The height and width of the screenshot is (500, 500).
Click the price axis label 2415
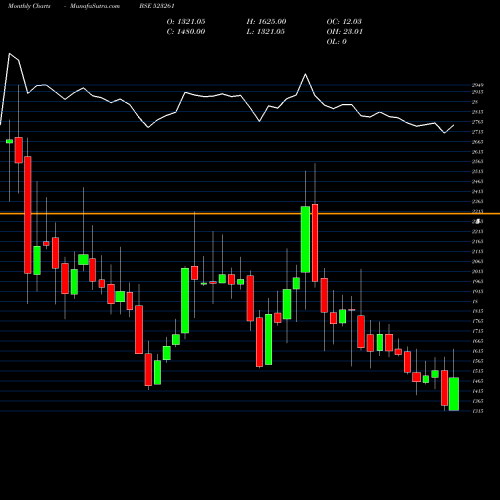pyautogui.click(x=478, y=192)
